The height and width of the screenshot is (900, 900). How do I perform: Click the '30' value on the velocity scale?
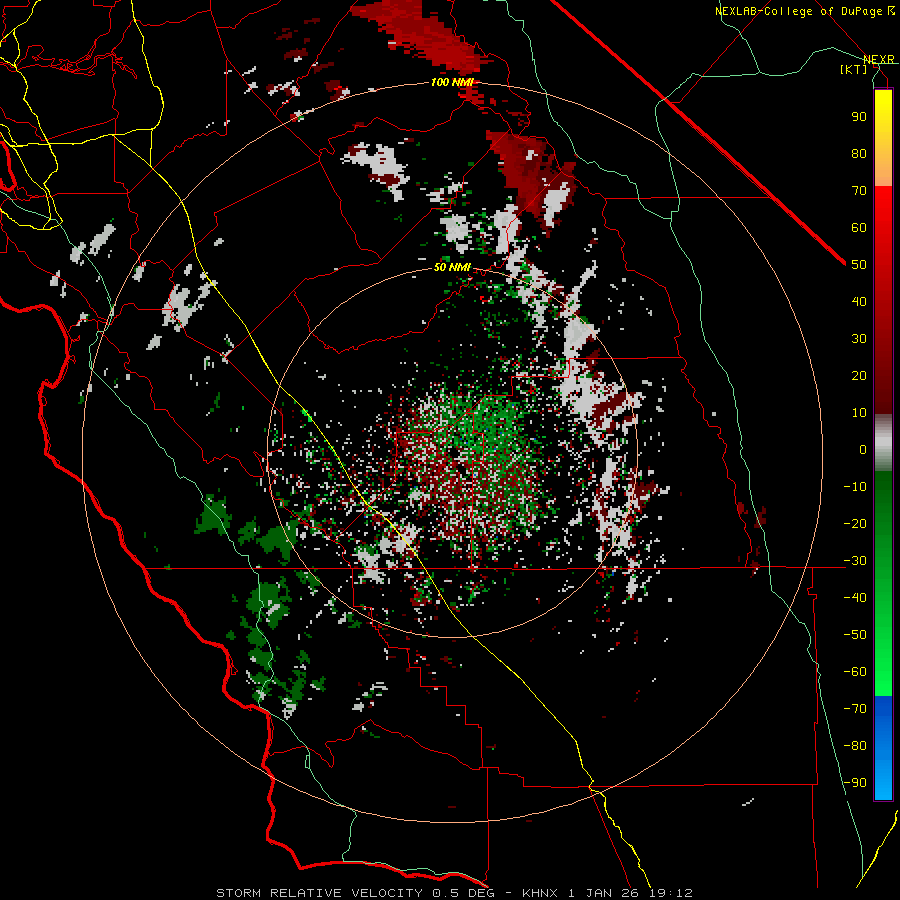[x=859, y=339]
